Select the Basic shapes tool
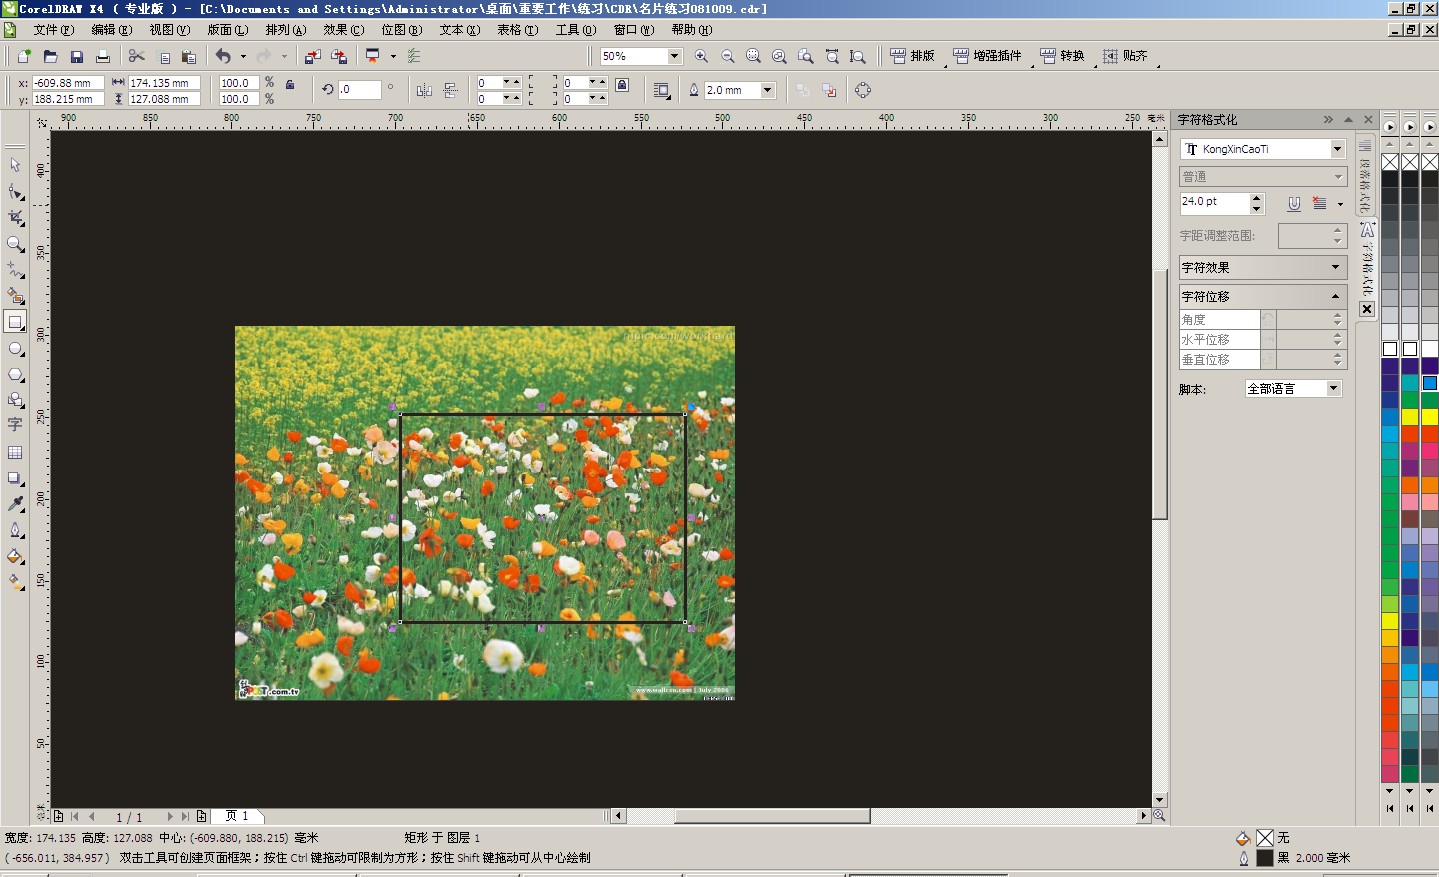Viewport: 1439px width, 877px height. coord(15,400)
